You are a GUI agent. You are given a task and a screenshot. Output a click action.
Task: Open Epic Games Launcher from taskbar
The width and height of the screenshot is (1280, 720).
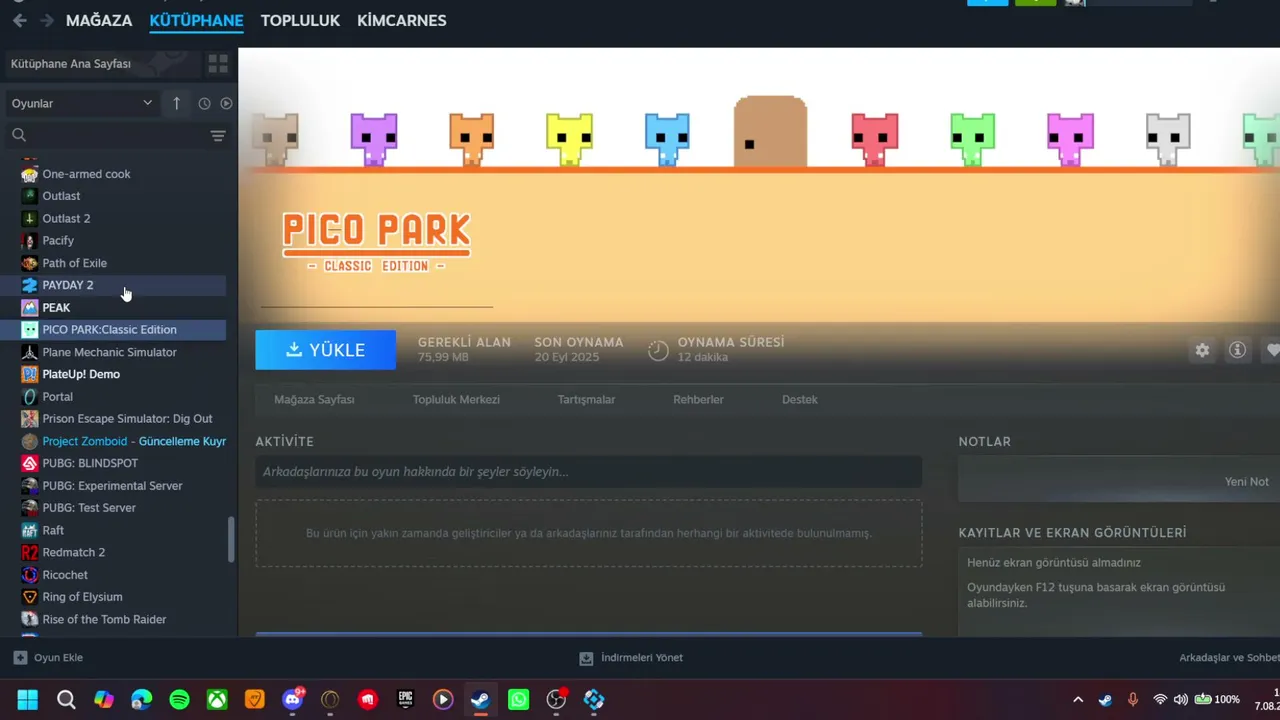click(x=405, y=700)
